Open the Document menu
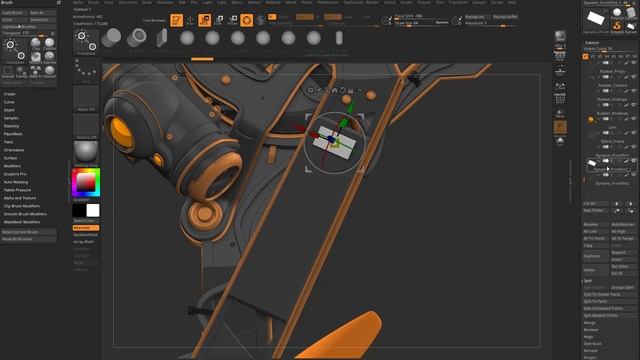This screenshot has height=360, width=640. (x=128, y=2)
